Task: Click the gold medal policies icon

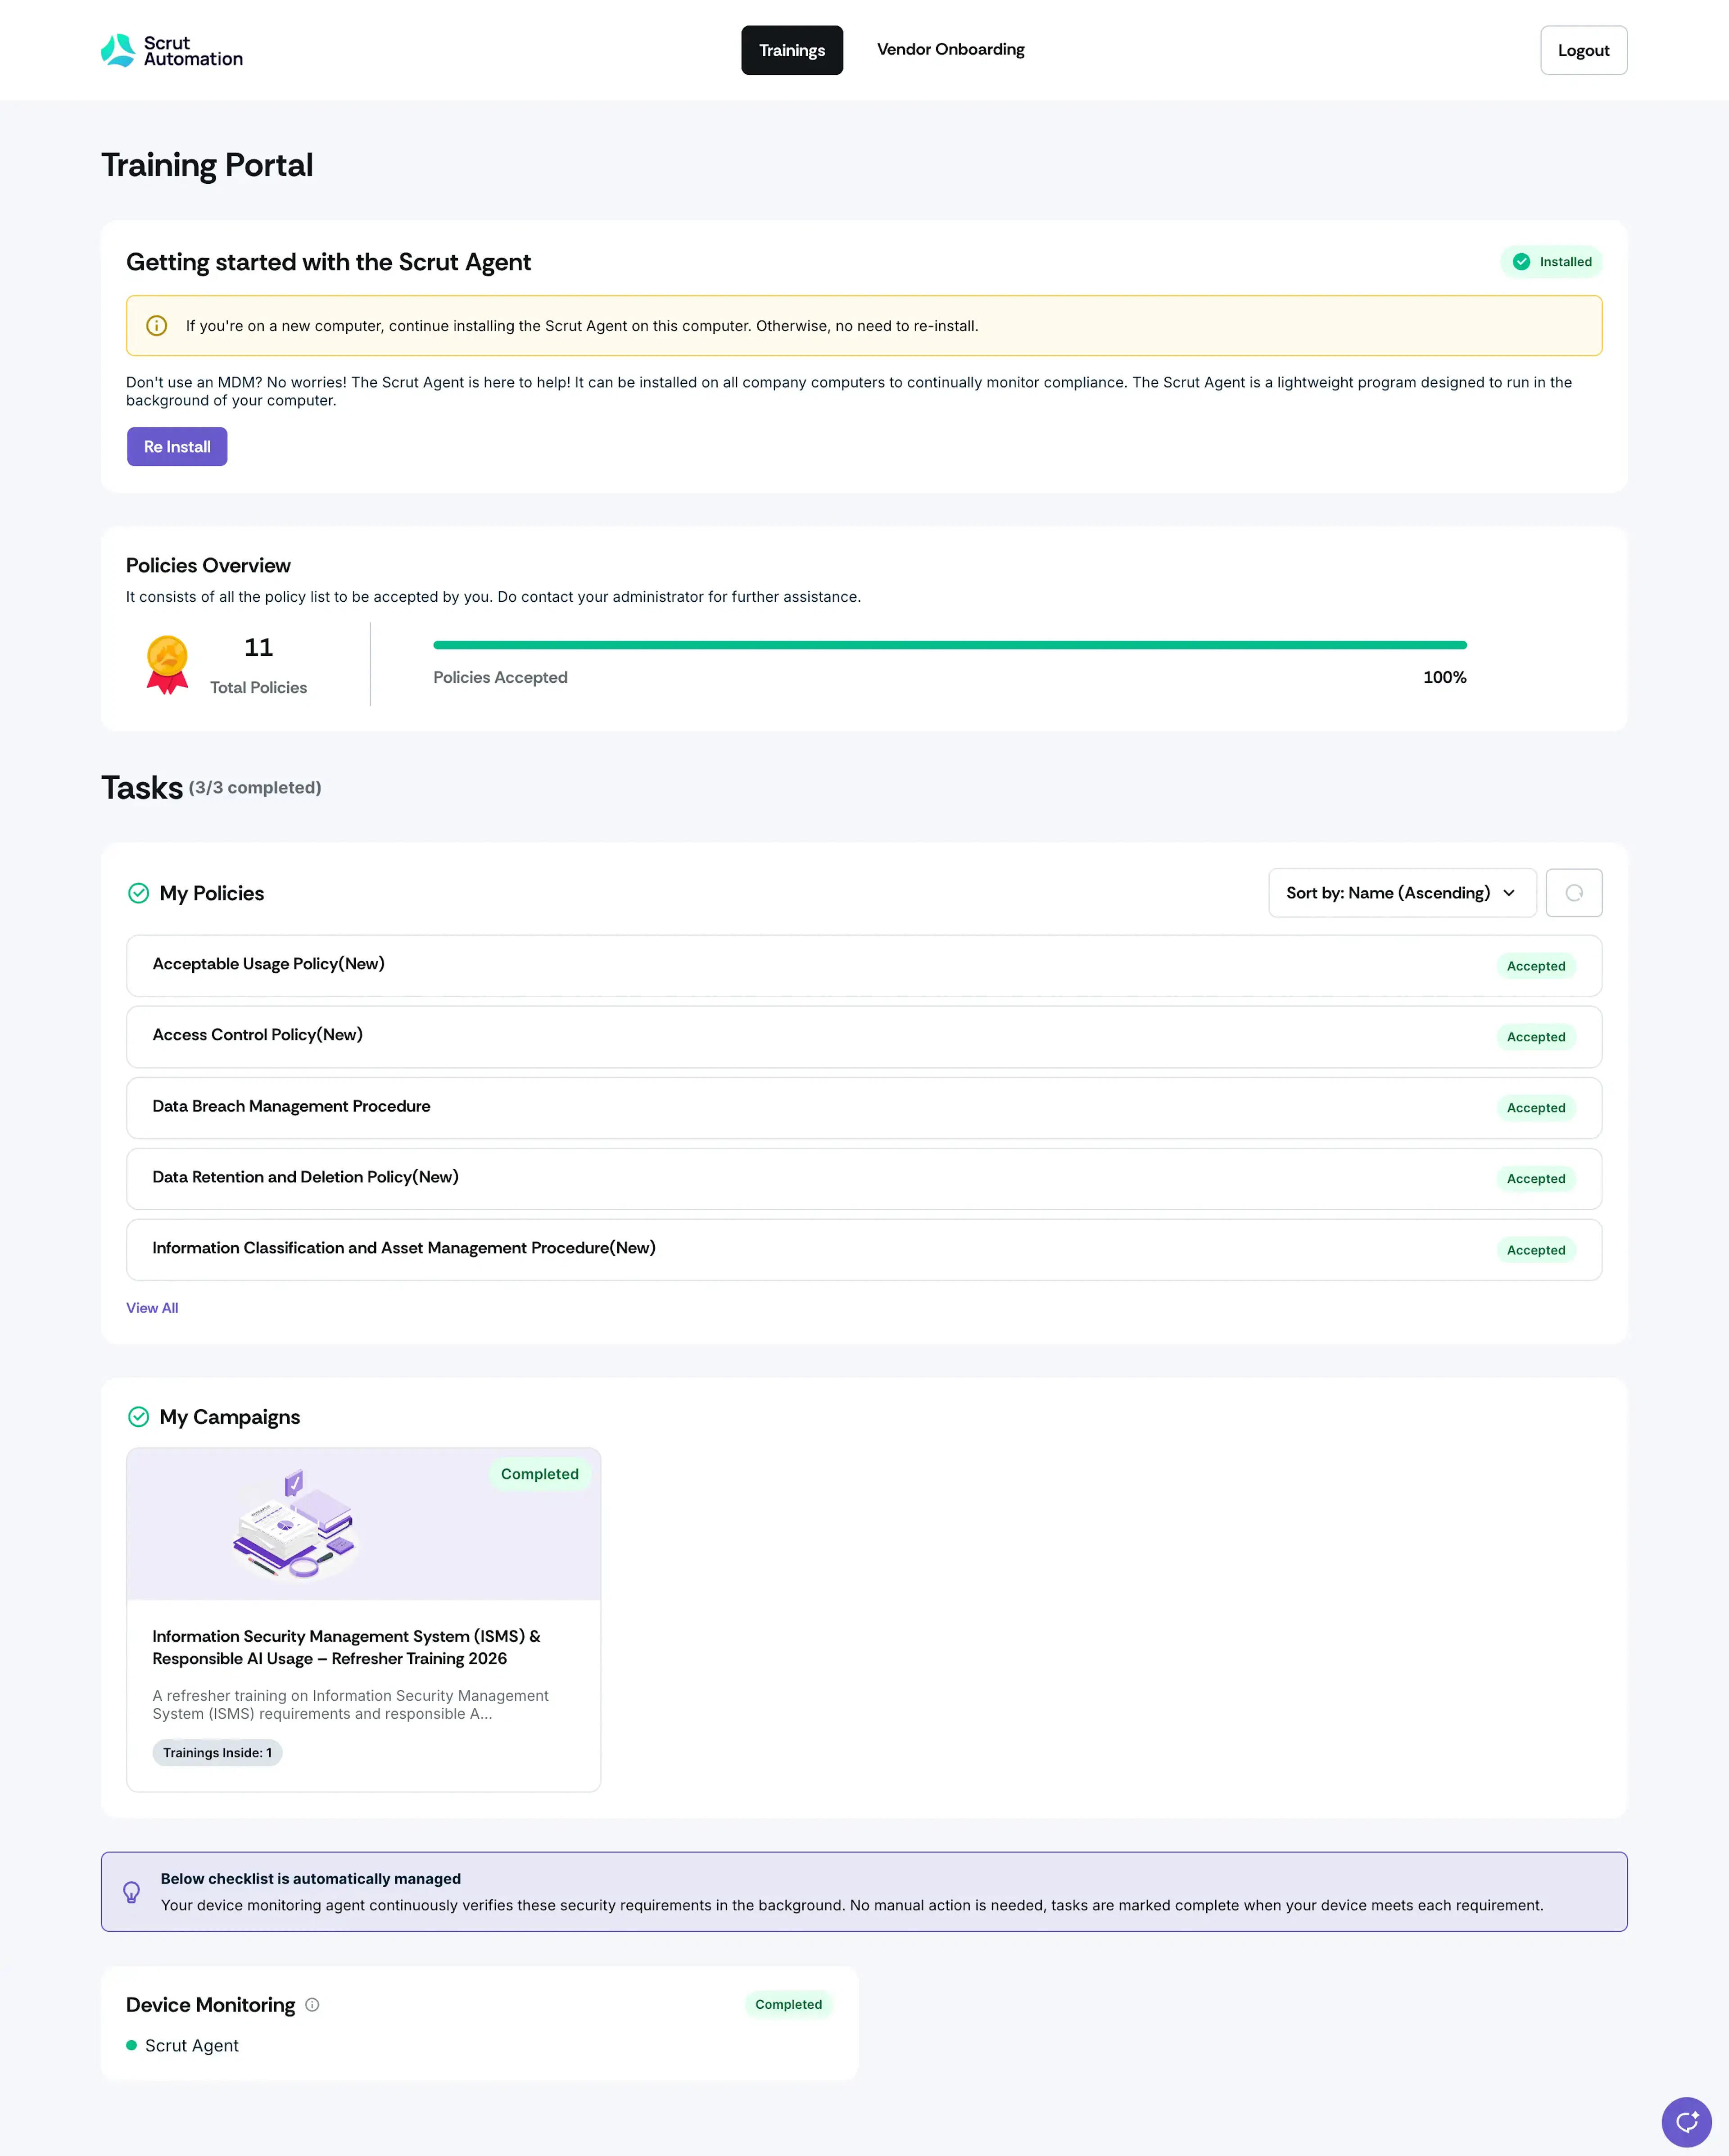Action: [167, 665]
